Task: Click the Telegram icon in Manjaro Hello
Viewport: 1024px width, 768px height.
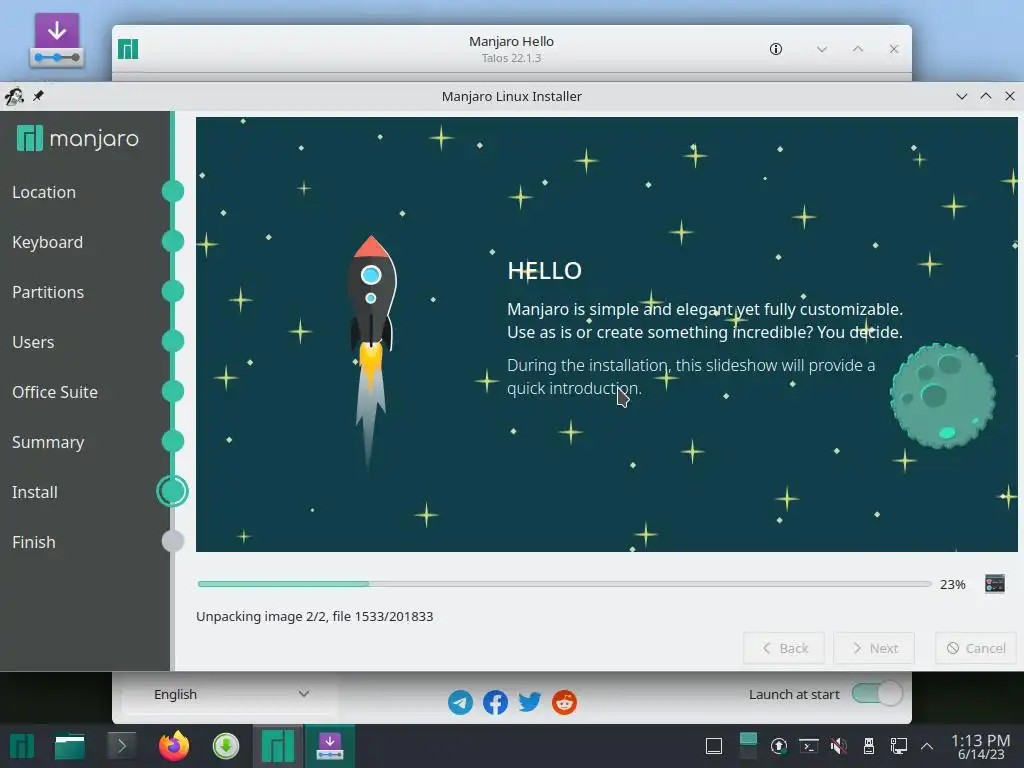Action: [460, 703]
